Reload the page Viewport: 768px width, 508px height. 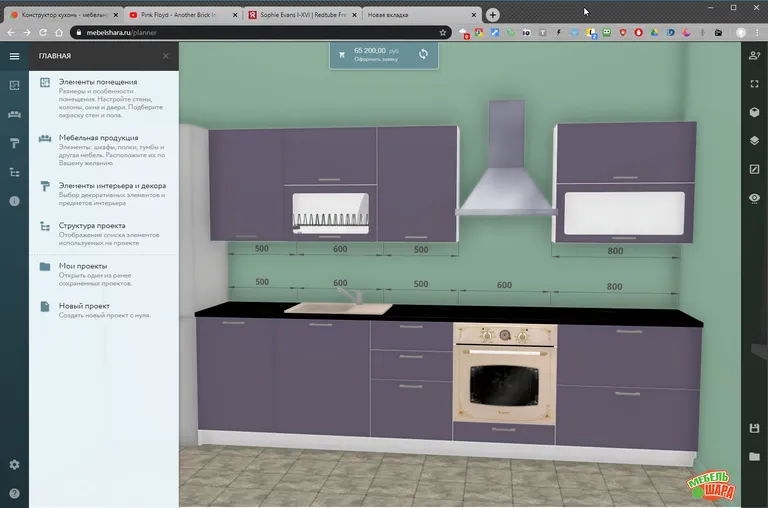point(43,32)
